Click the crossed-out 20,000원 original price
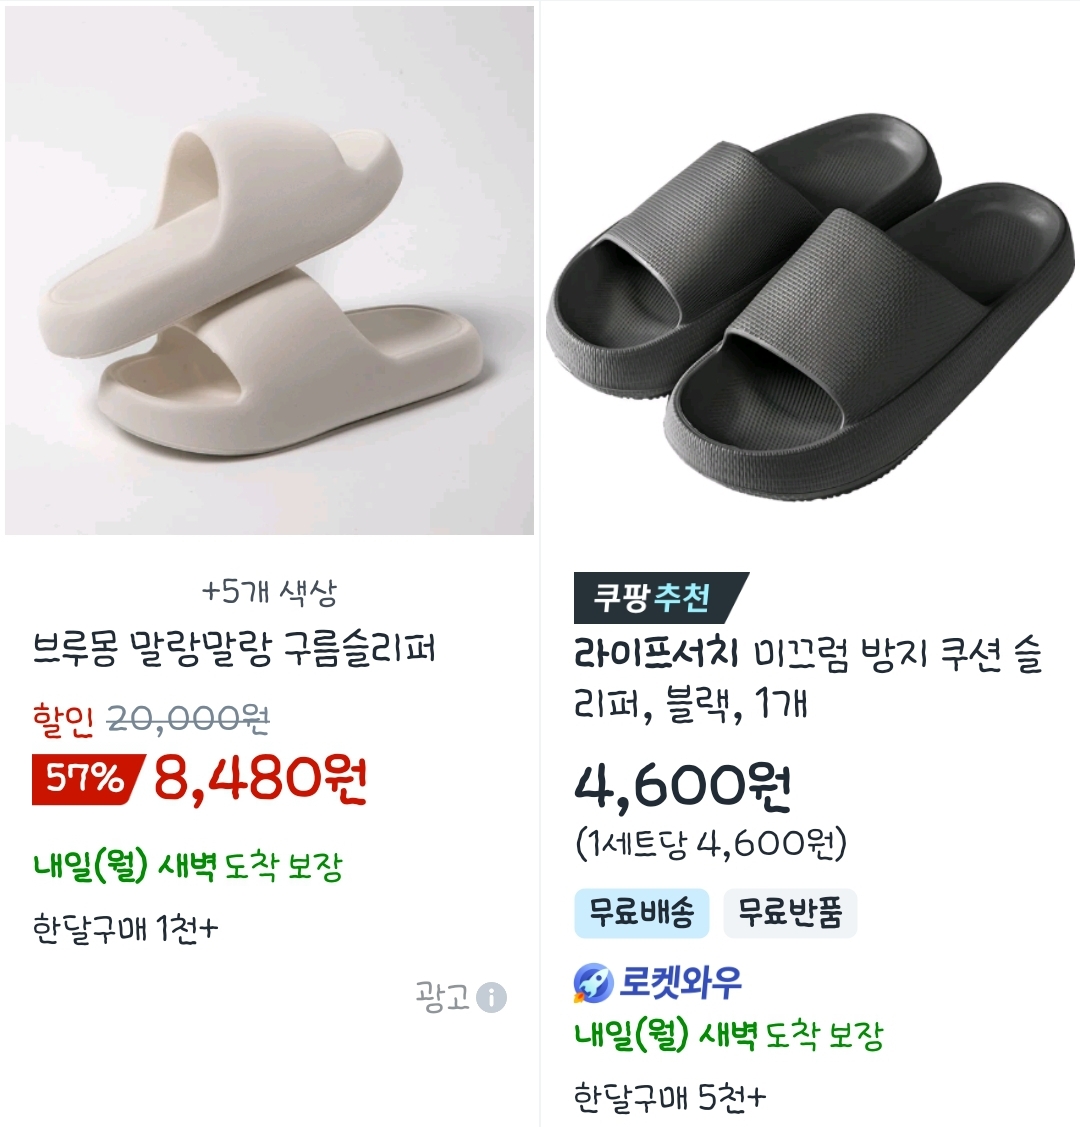The width and height of the screenshot is (1080, 1127). tap(188, 718)
